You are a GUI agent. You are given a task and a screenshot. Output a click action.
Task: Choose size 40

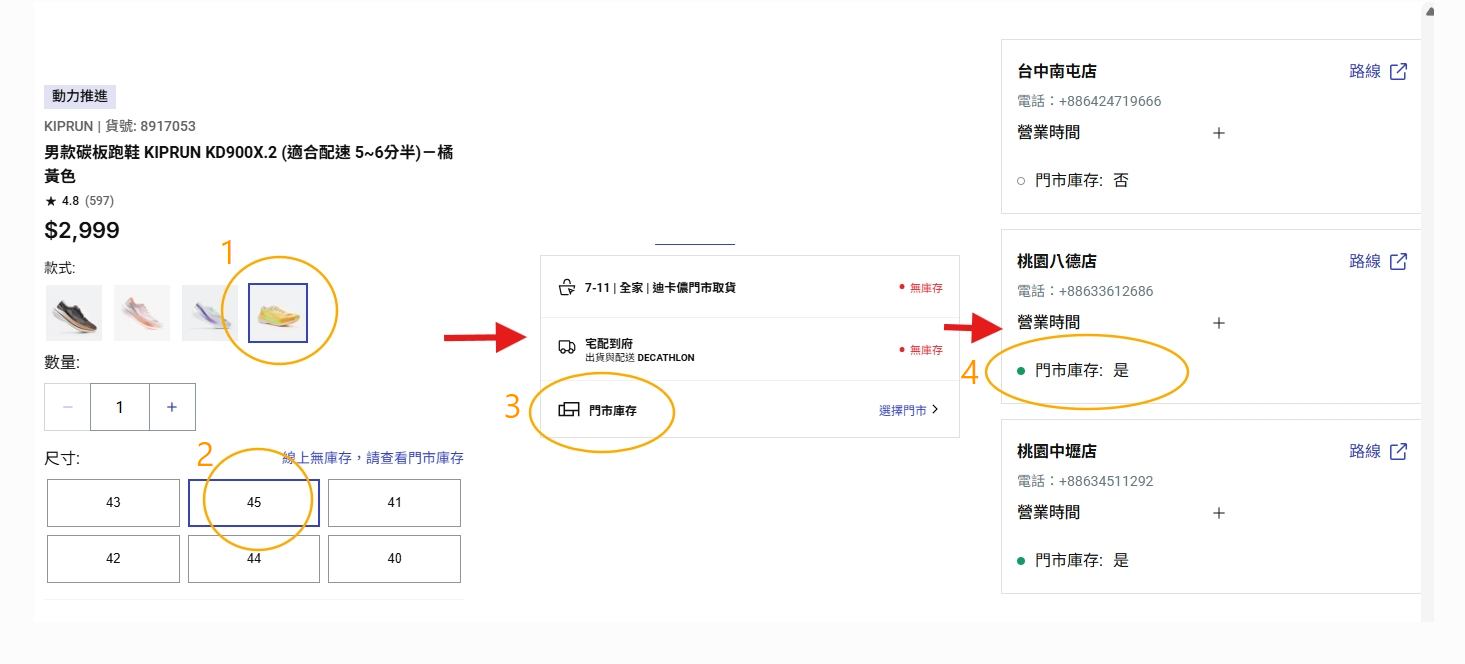coord(394,559)
